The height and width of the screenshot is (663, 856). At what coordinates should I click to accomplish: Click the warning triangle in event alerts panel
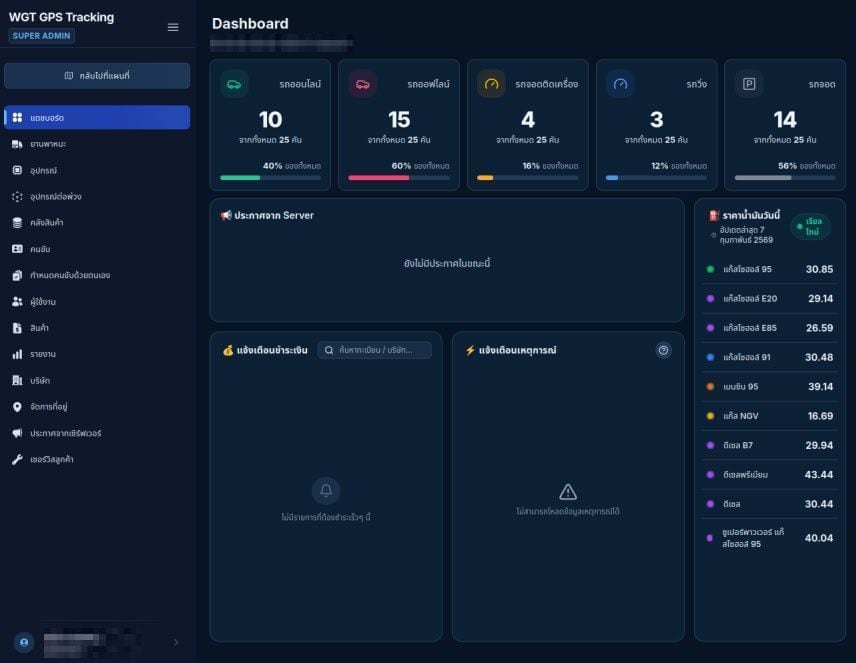pos(568,492)
